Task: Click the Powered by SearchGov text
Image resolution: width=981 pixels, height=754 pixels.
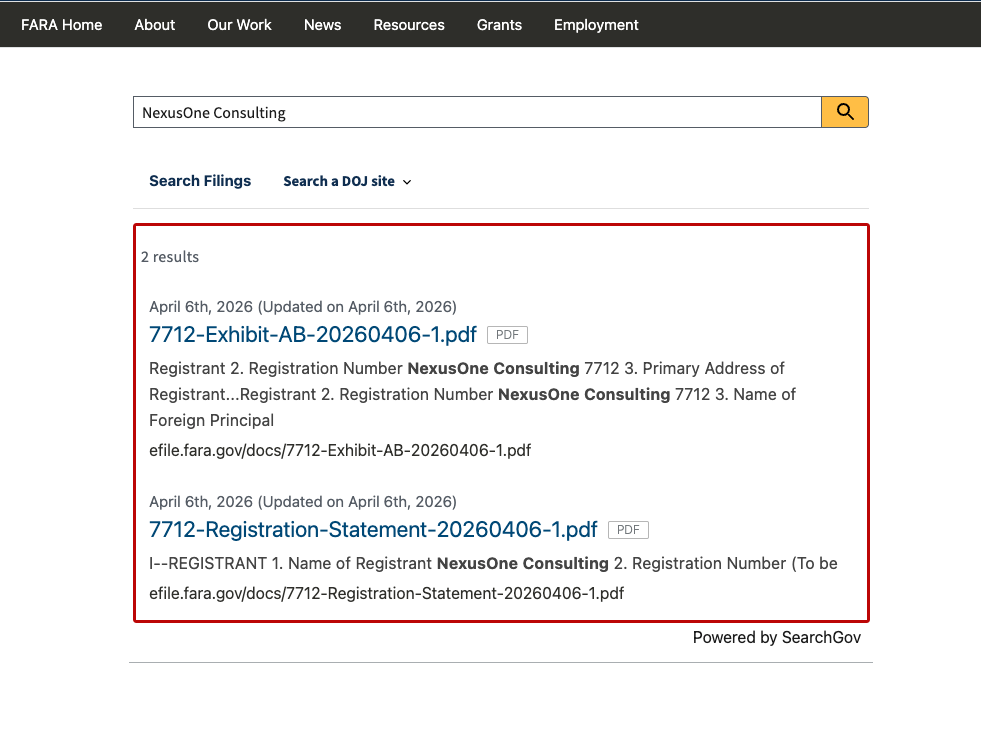Action: [776, 637]
